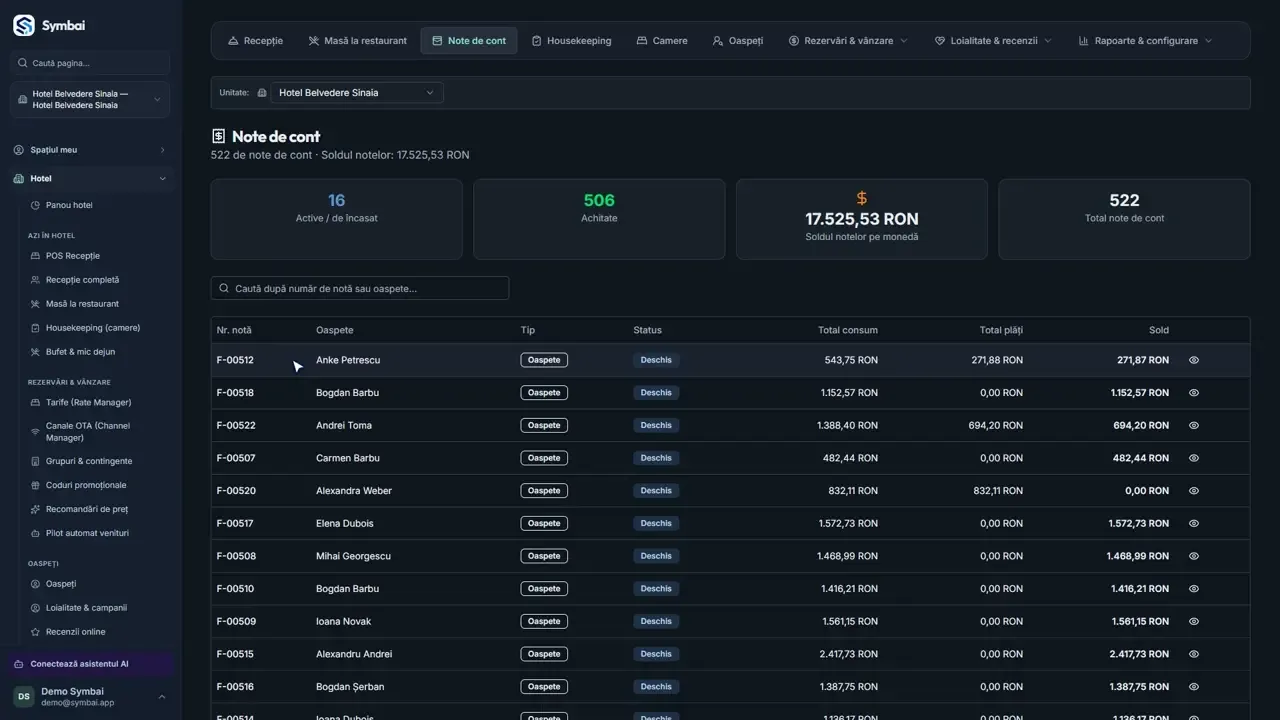Screen dimensions: 1280x720
Task: Click the Symbai logo icon
Action: click(x=23, y=25)
